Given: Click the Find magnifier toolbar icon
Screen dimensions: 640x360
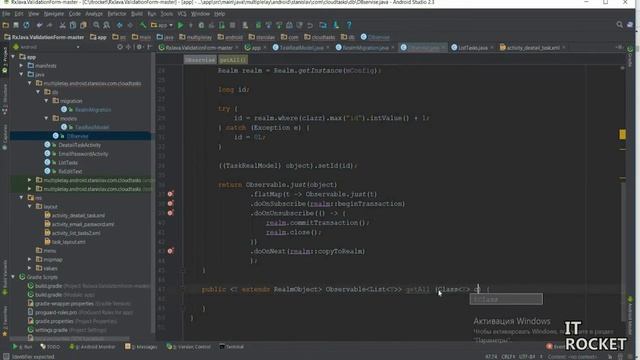Looking at the screenshot, I should 96,25.
